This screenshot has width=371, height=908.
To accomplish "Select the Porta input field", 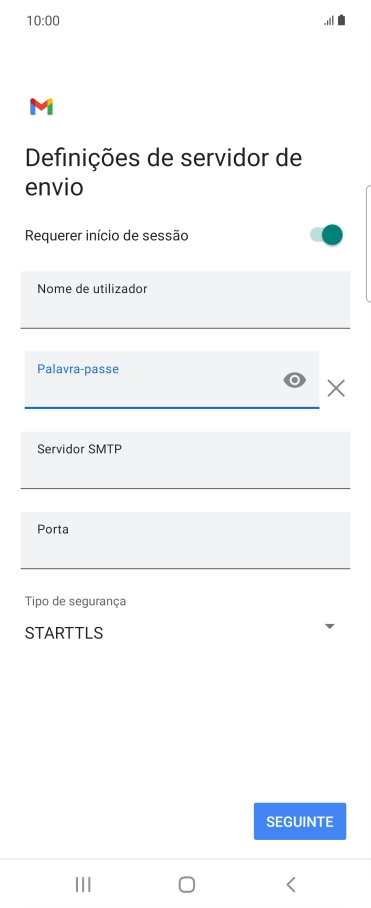I will 185,540.
